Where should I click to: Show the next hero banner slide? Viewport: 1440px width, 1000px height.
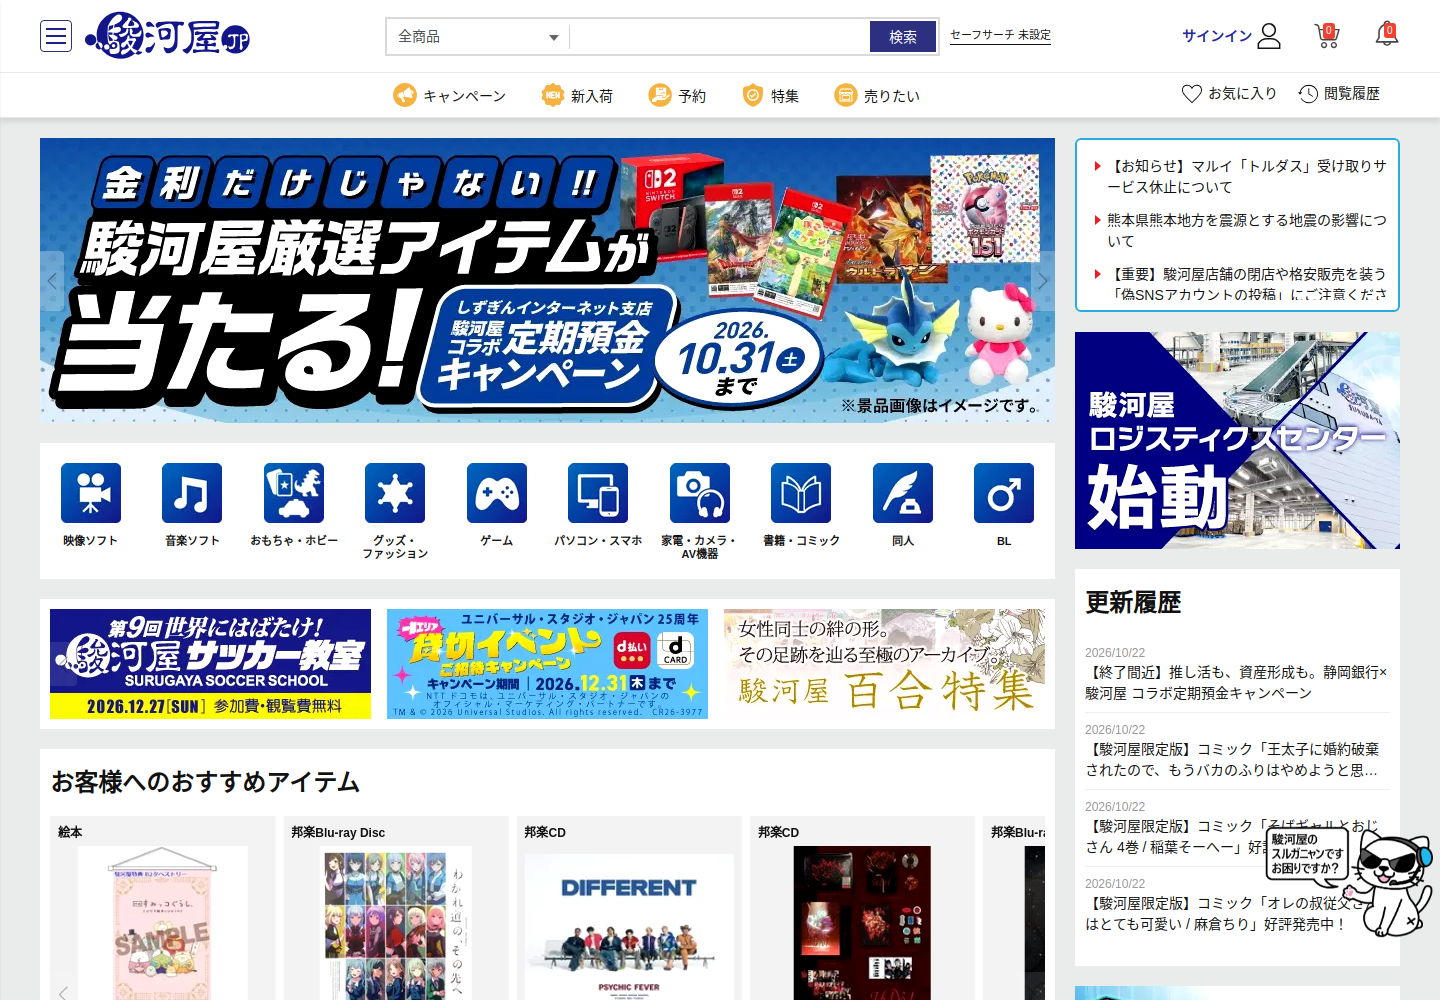[1042, 280]
